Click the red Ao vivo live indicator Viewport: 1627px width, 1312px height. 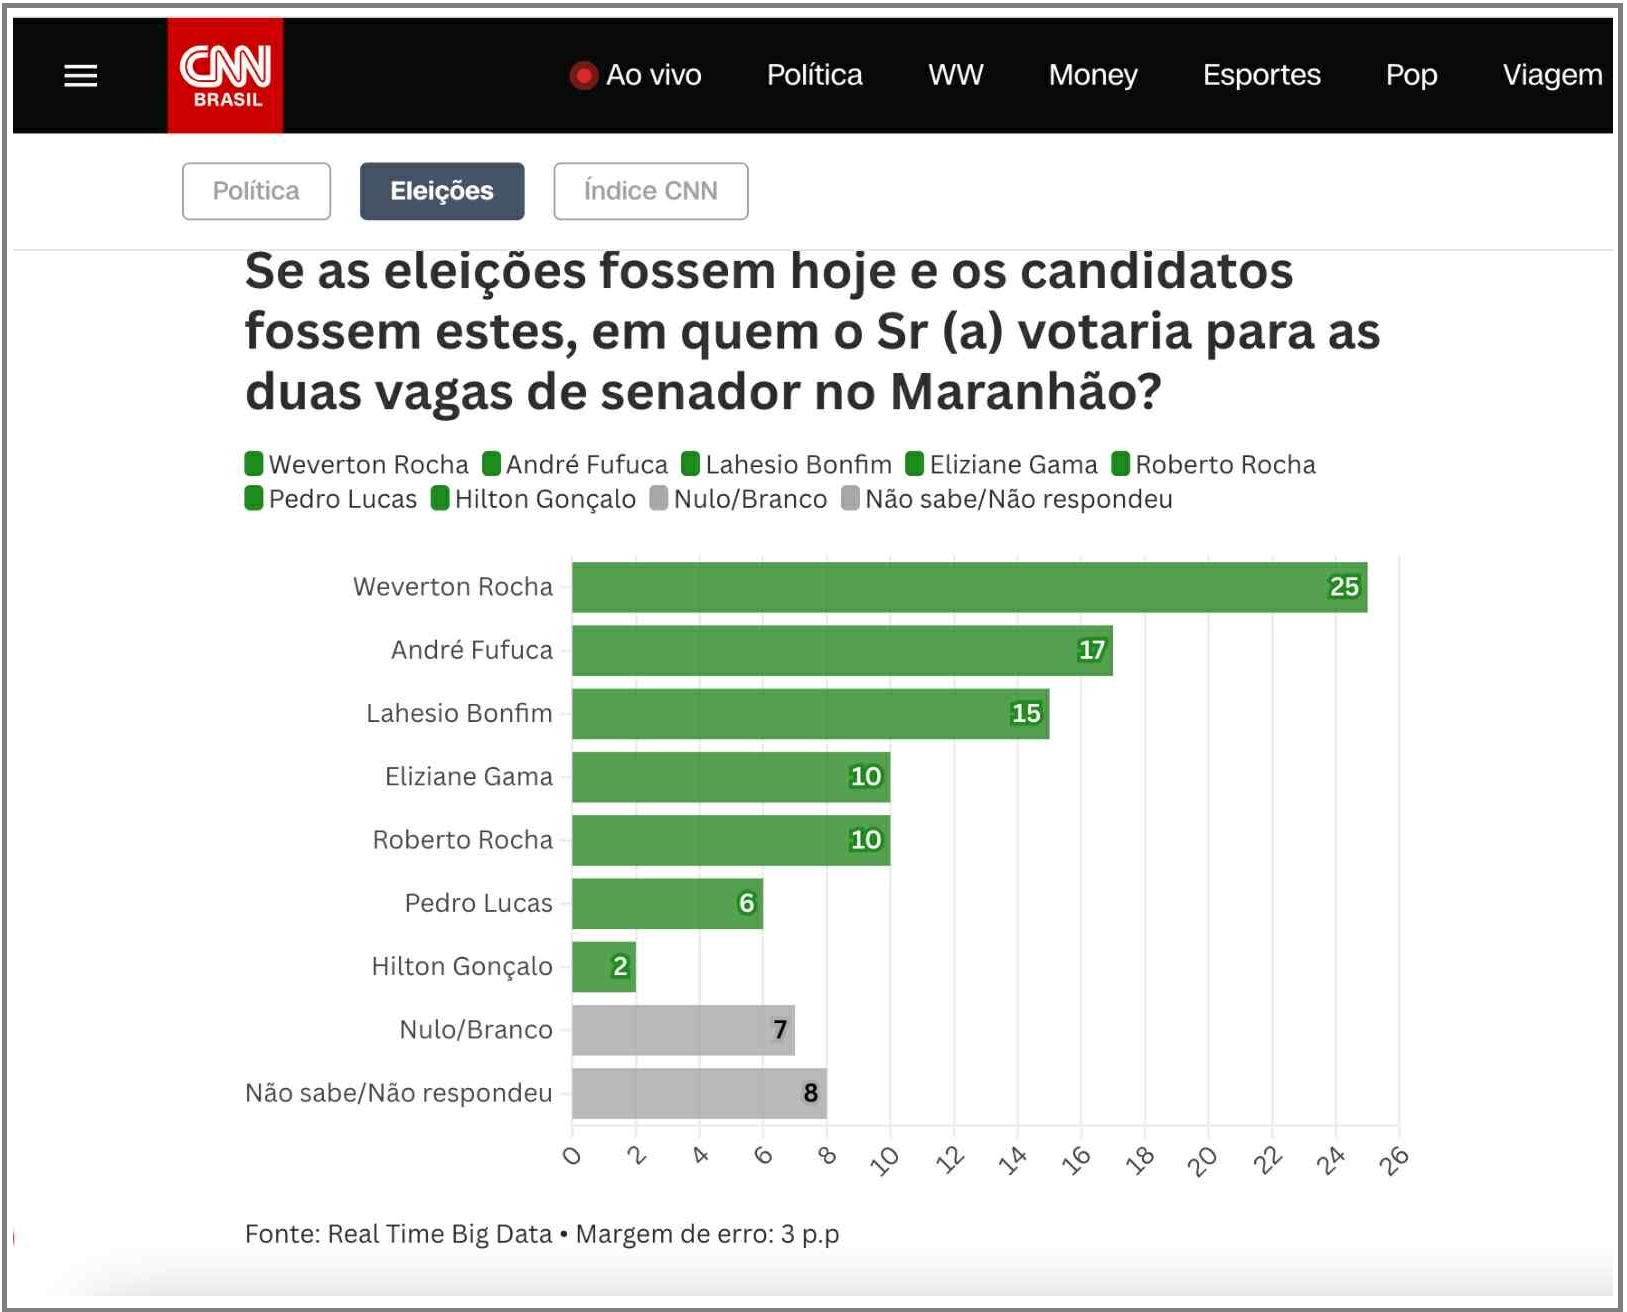pyautogui.click(x=583, y=76)
